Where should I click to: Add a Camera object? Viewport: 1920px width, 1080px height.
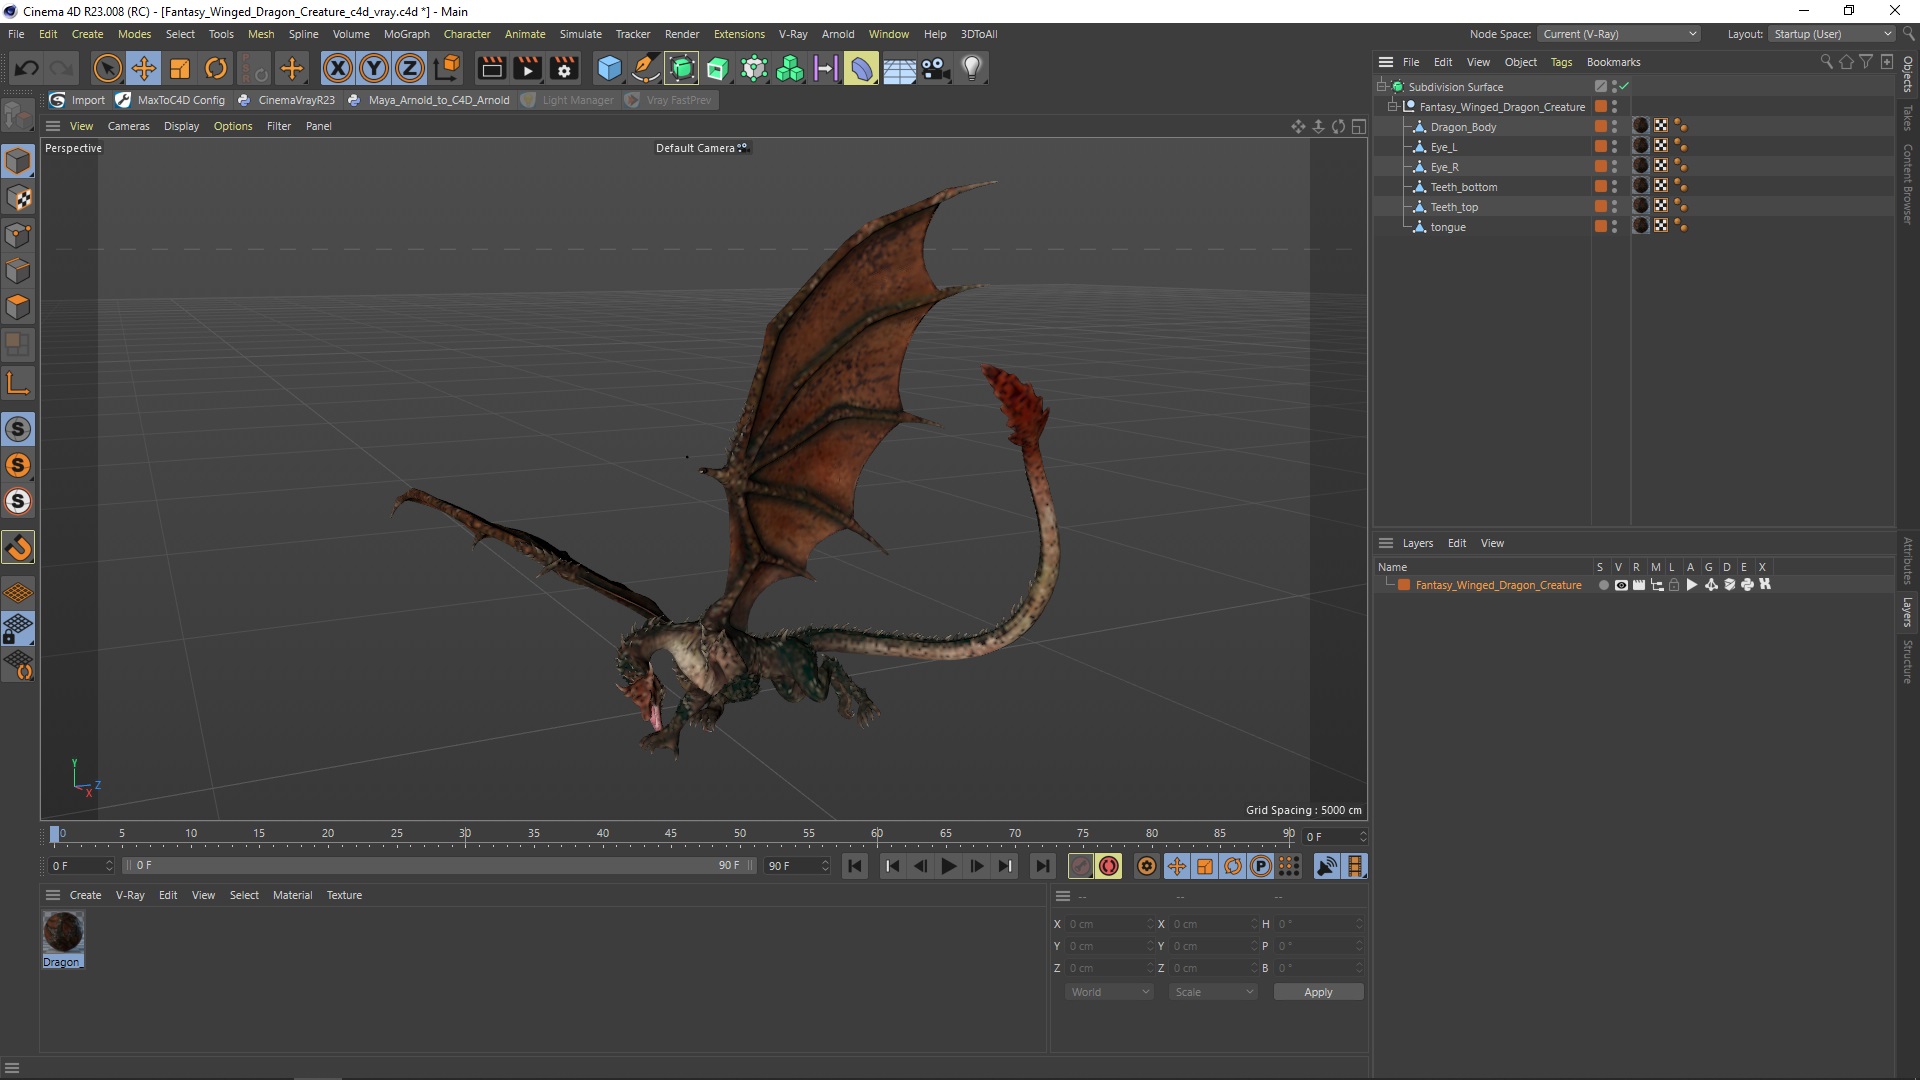935,68
